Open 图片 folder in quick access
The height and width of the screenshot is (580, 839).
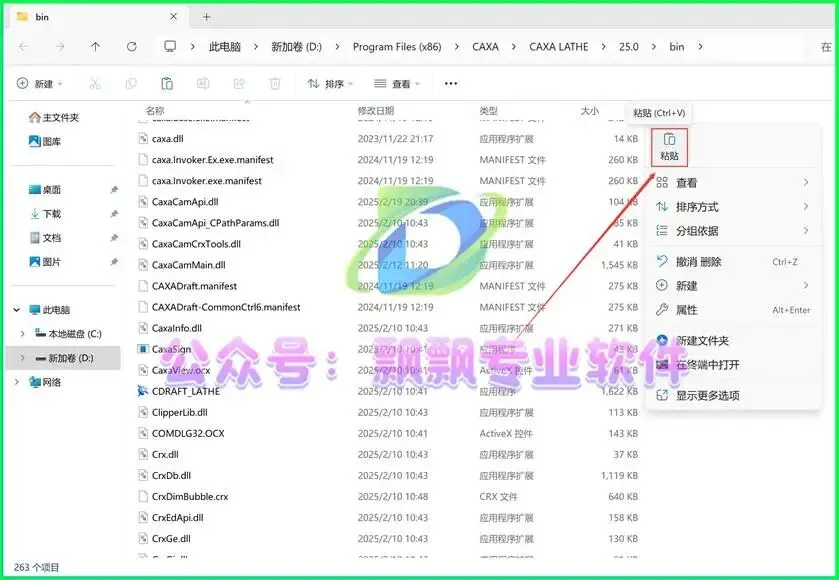[x=45, y=262]
